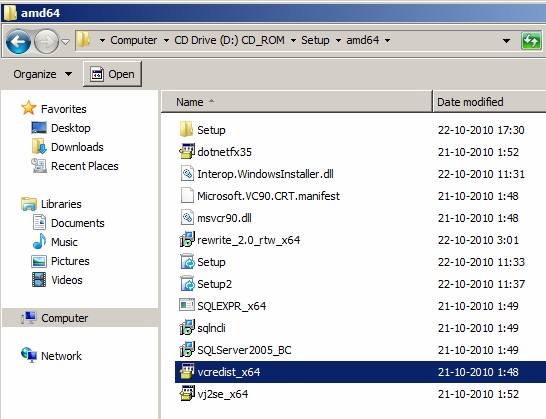This screenshot has width=546, height=419.
Task: Click the Setup2 application icon
Action: (187, 283)
